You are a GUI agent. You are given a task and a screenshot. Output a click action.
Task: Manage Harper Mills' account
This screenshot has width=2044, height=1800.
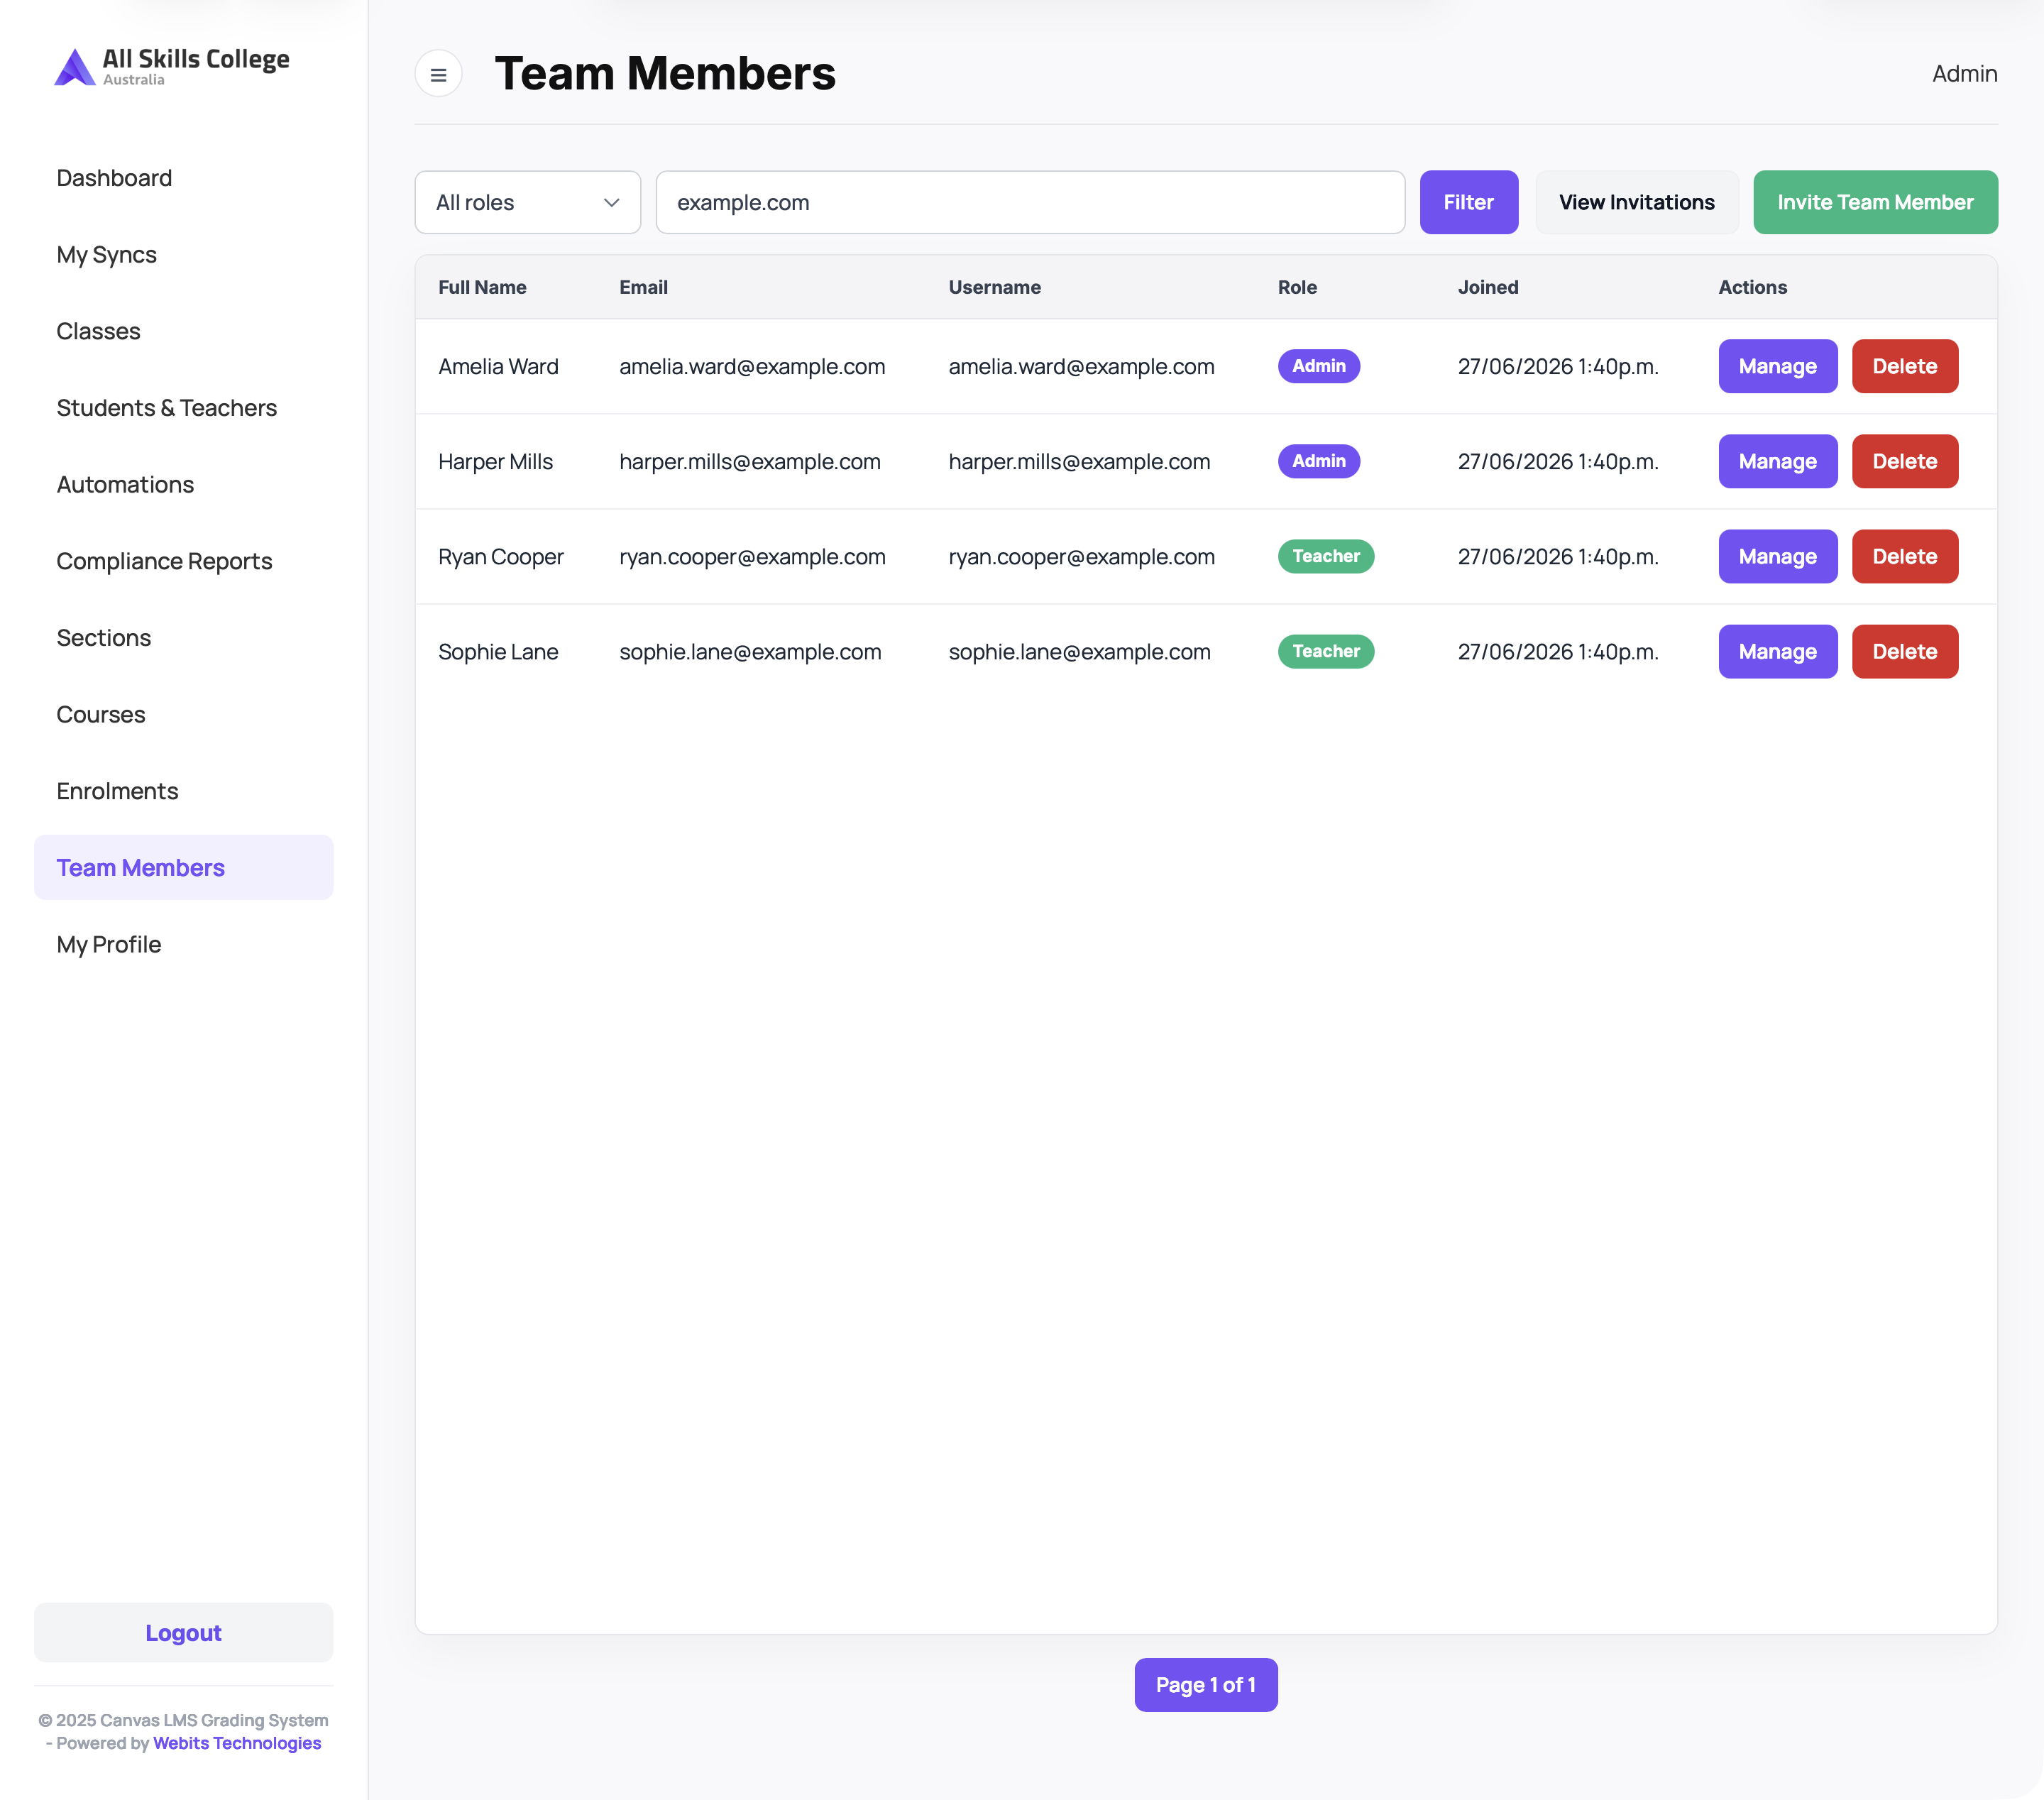tap(1777, 461)
